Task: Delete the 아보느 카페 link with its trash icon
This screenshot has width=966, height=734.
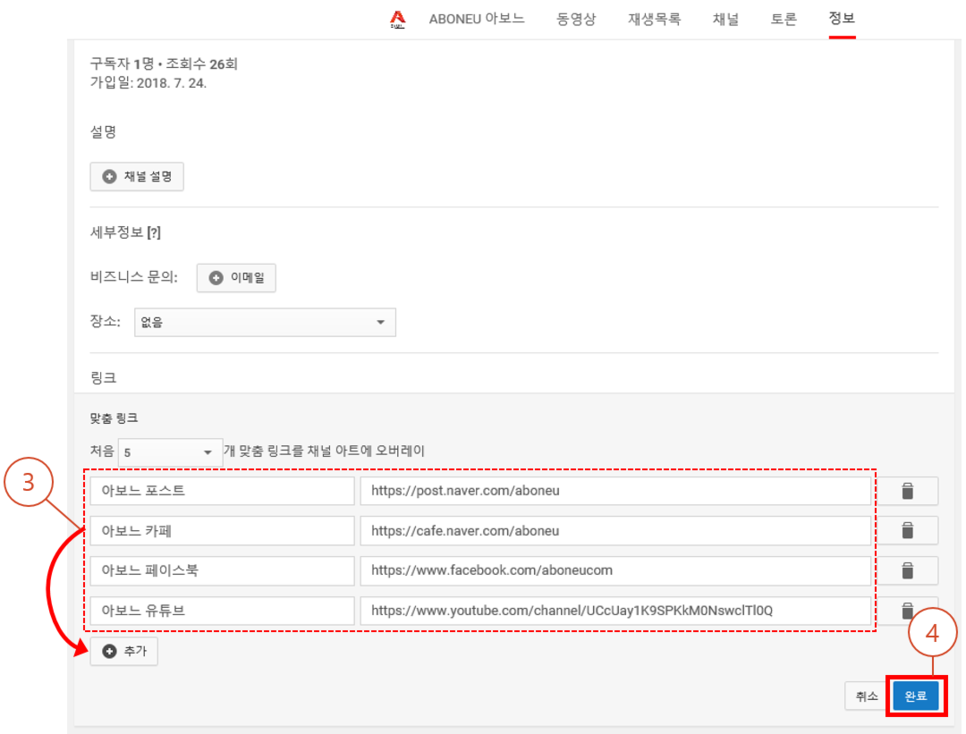Action: (x=907, y=531)
